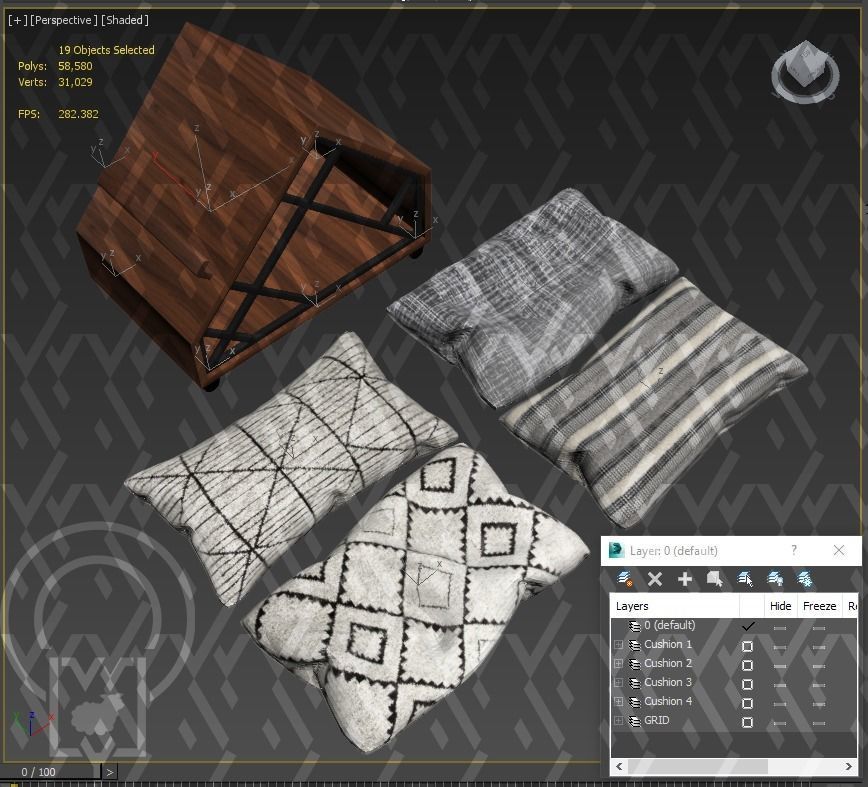Open the [Perspective] viewport menu
The height and width of the screenshot is (787, 868).
click(x=63, y=20)
